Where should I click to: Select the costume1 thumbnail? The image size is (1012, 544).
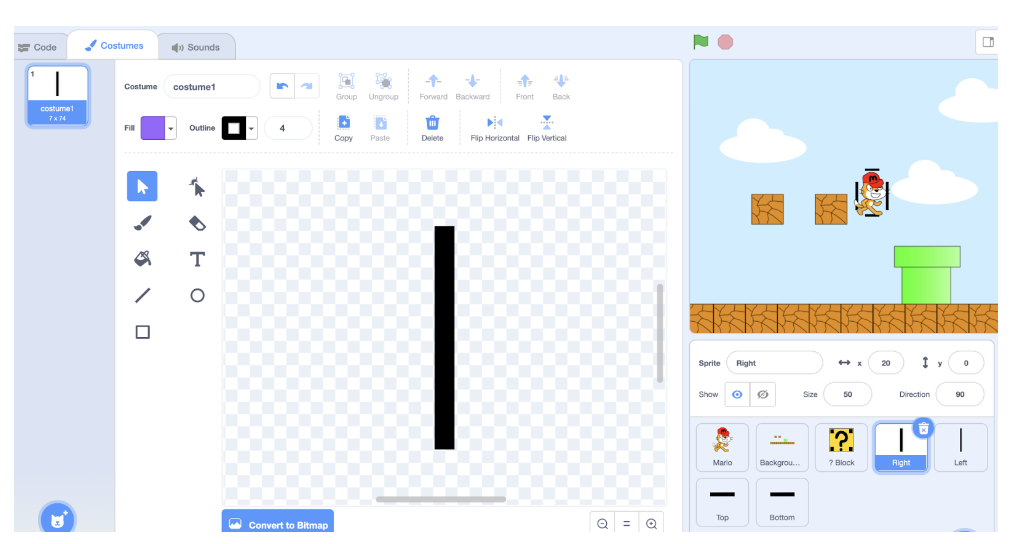57,96
